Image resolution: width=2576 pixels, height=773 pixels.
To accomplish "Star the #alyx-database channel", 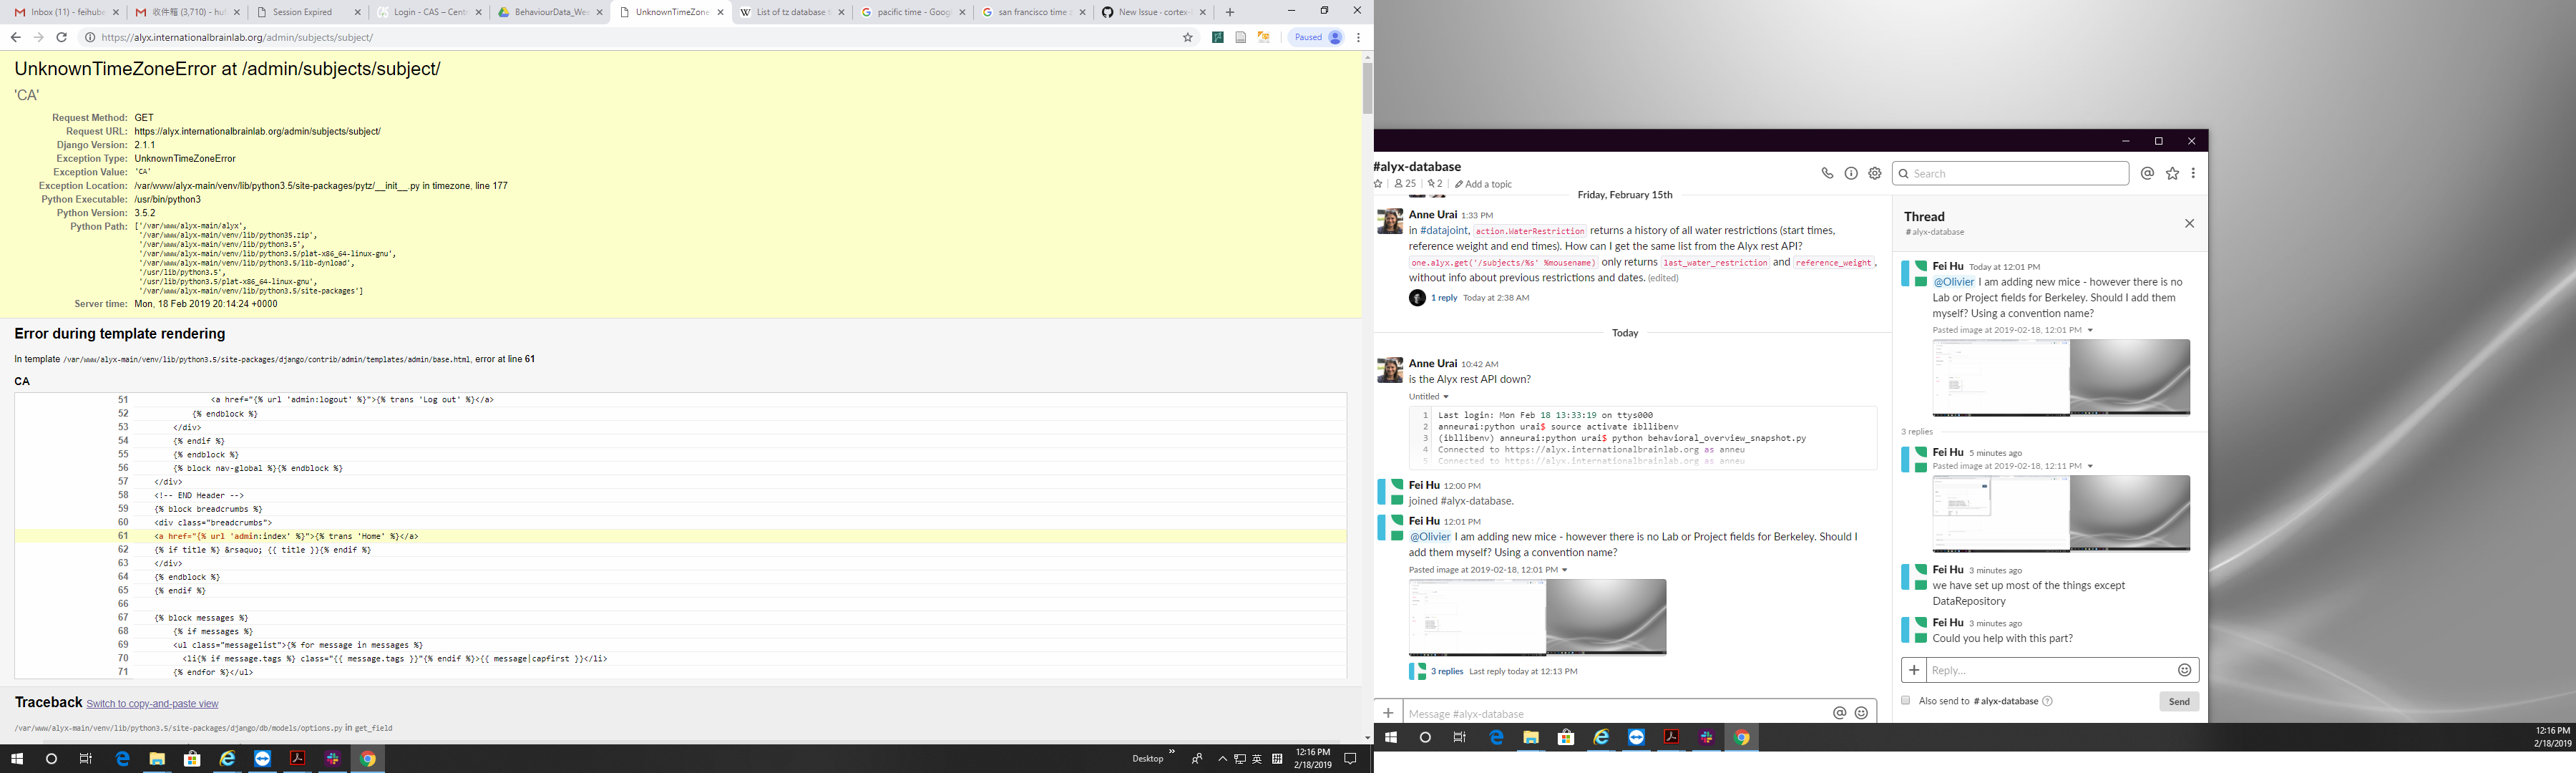I will (x=1377, y=183).
